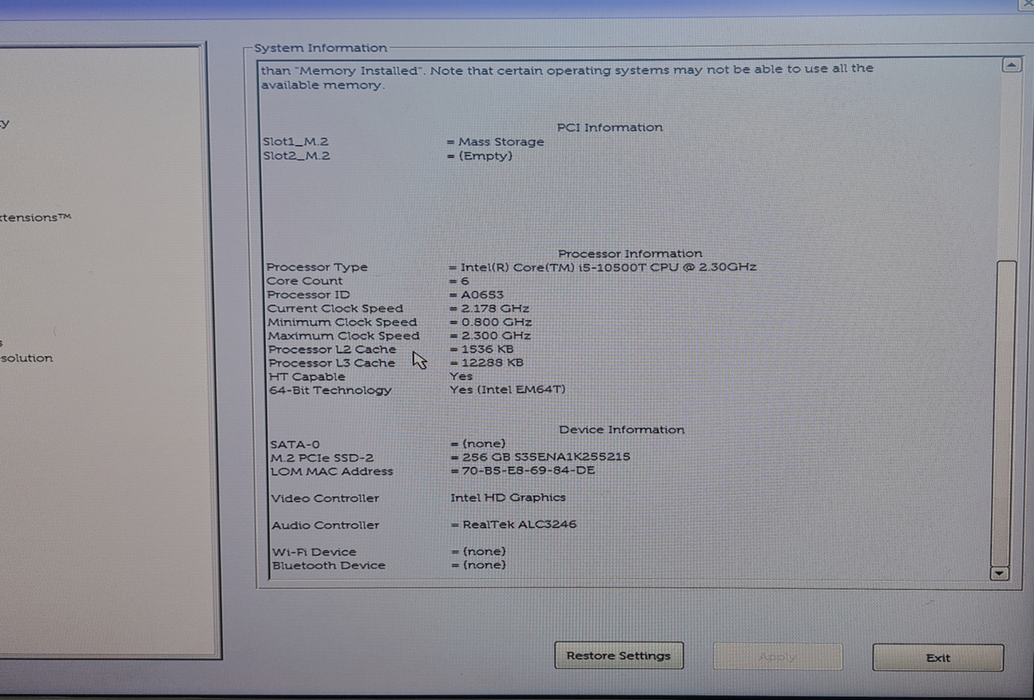
Task: Click the Video Controller label
Action: [x=325, y=498]
